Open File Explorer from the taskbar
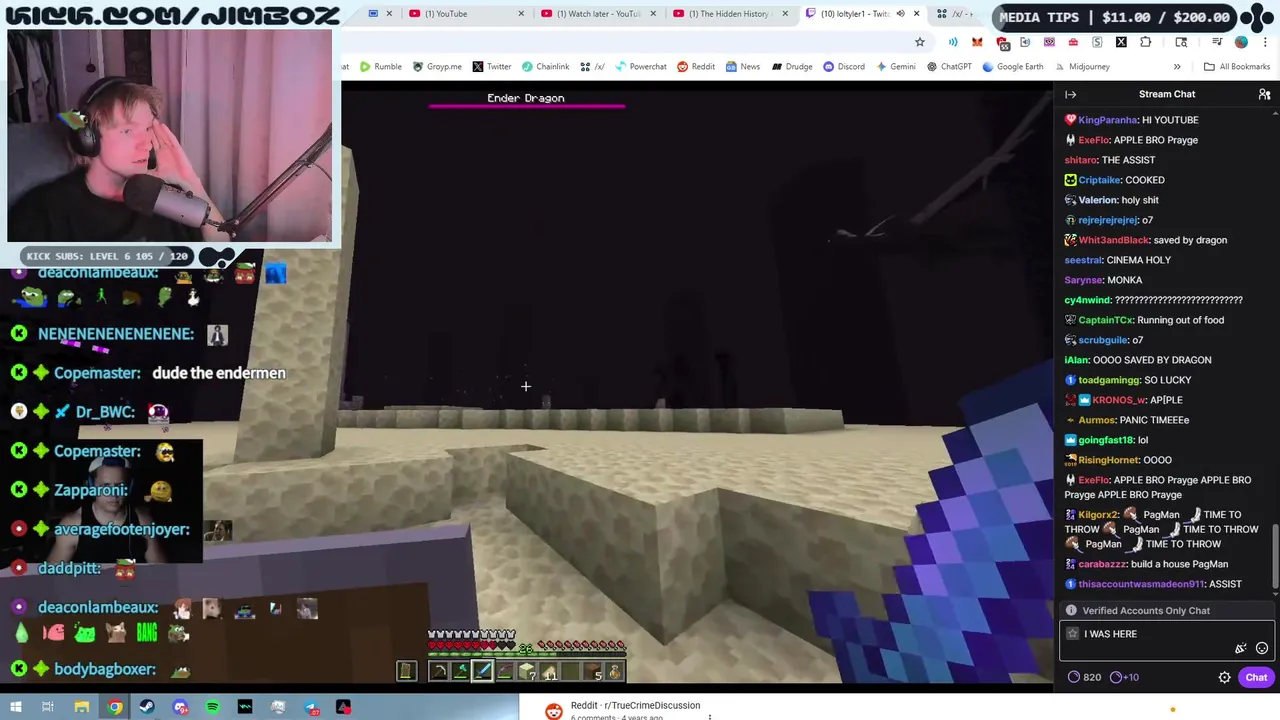 pos(82,707)
